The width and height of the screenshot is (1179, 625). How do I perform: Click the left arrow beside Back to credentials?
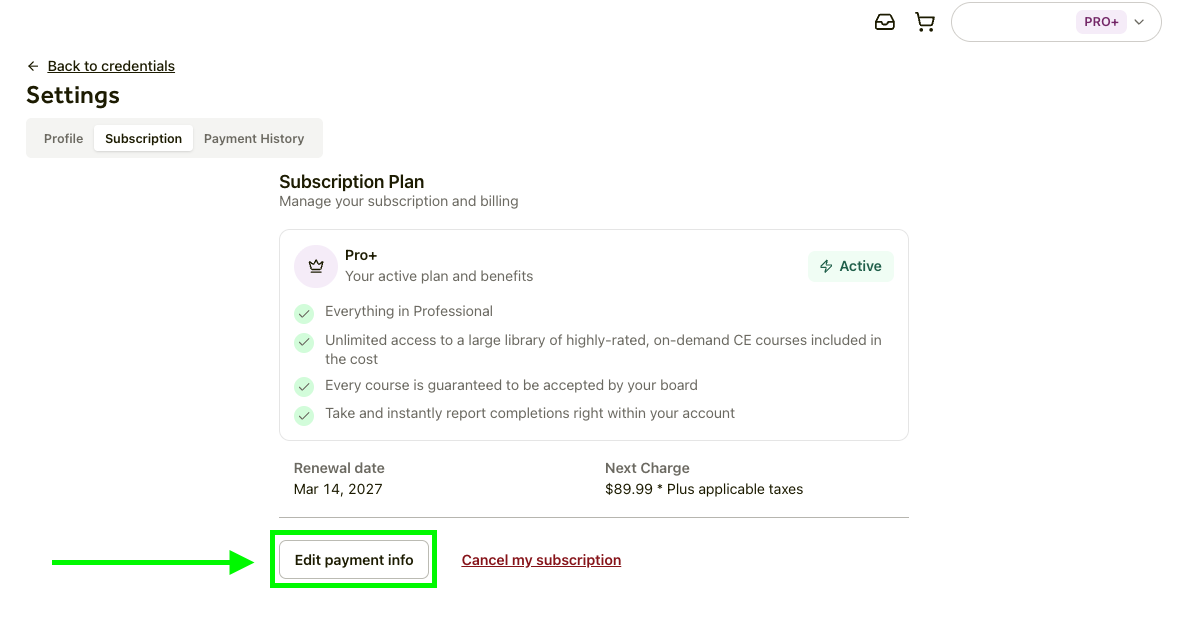(x=33, y=66)
